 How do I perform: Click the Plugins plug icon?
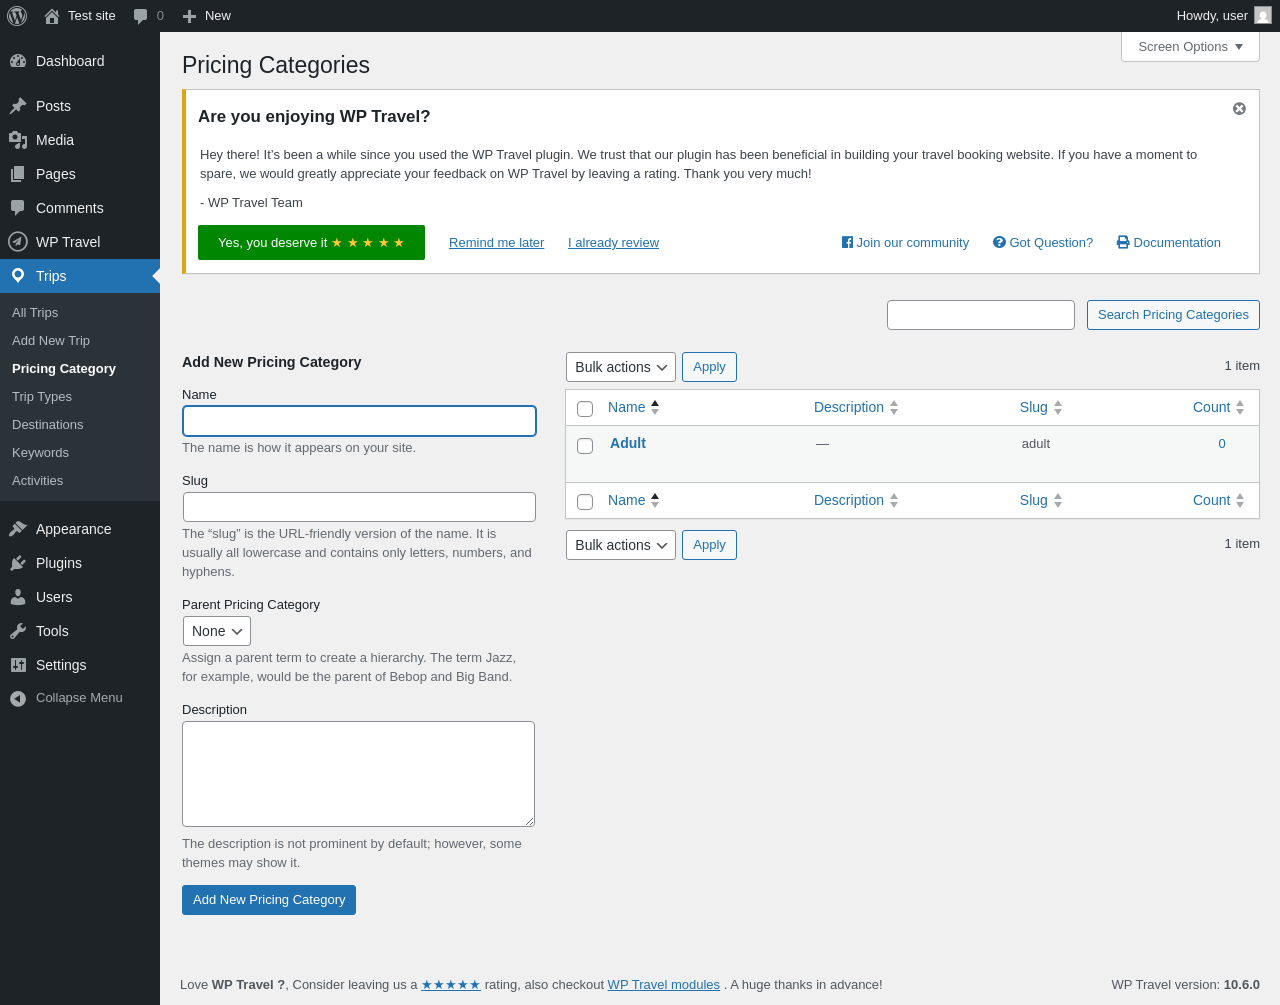[x=18, y=563]
